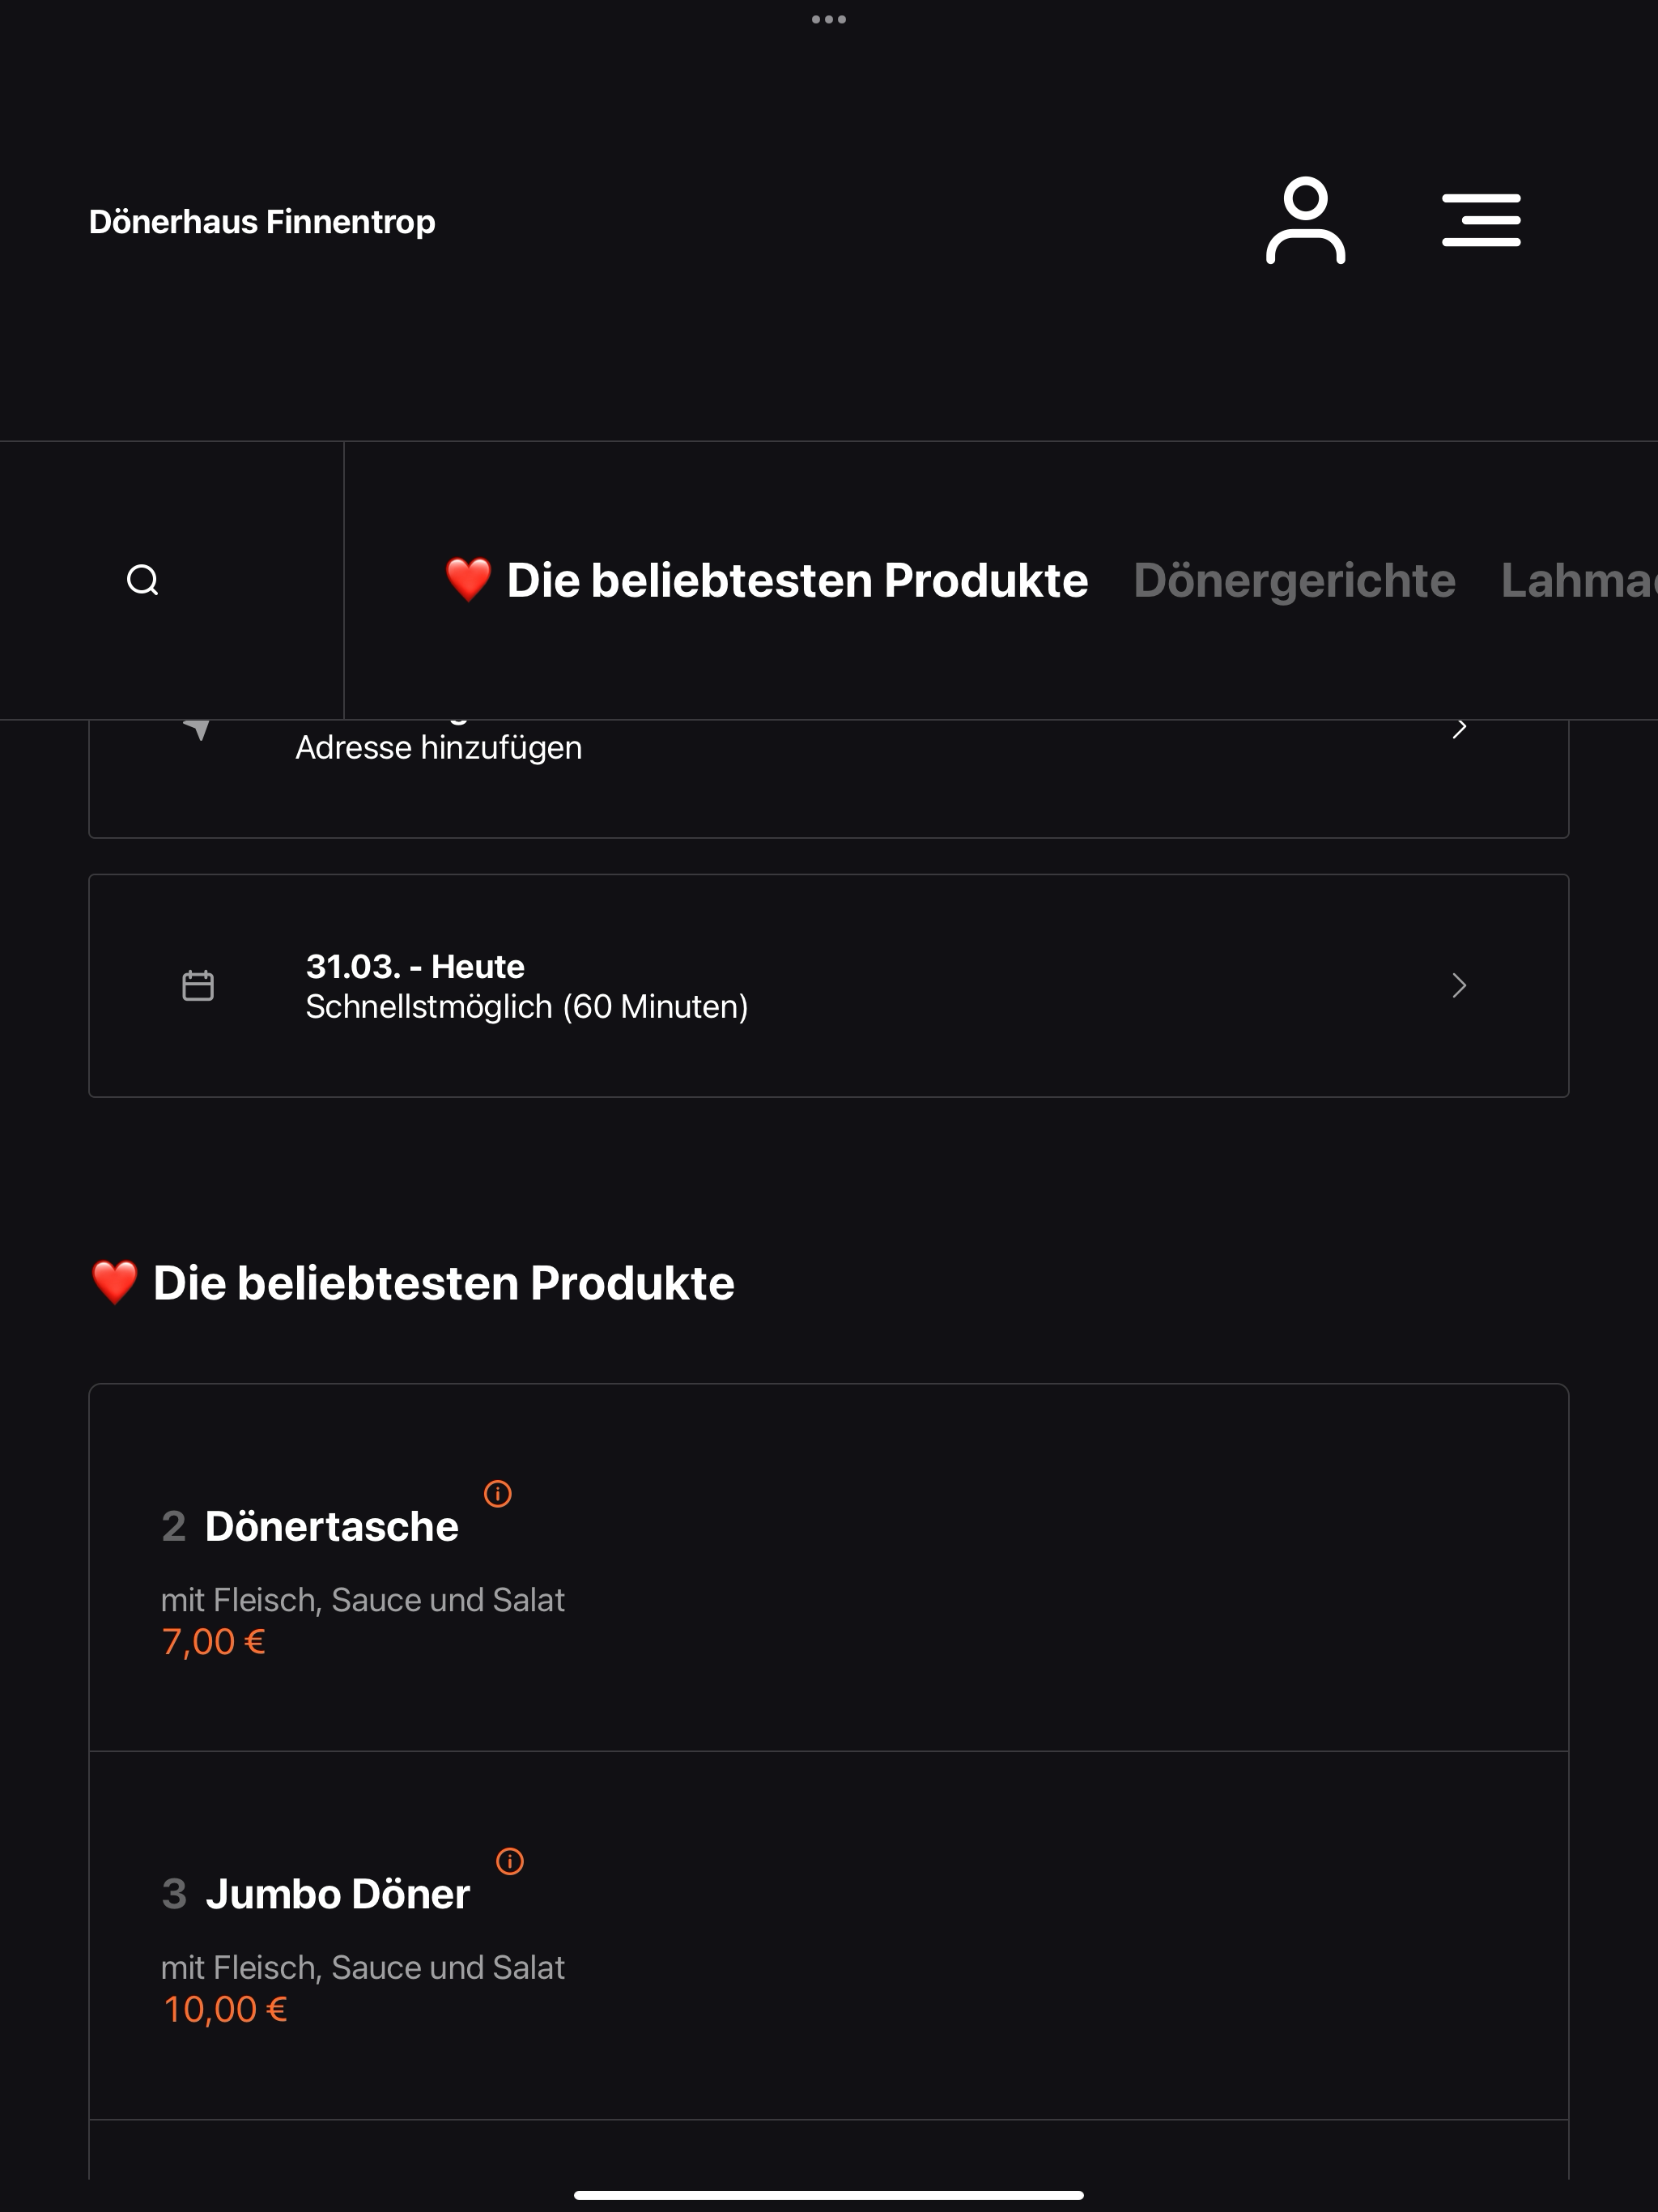This screenshot has width=1658, height=2212.
Task: Expand the delivery time chevron
Action: click(x=1459, y=986)
